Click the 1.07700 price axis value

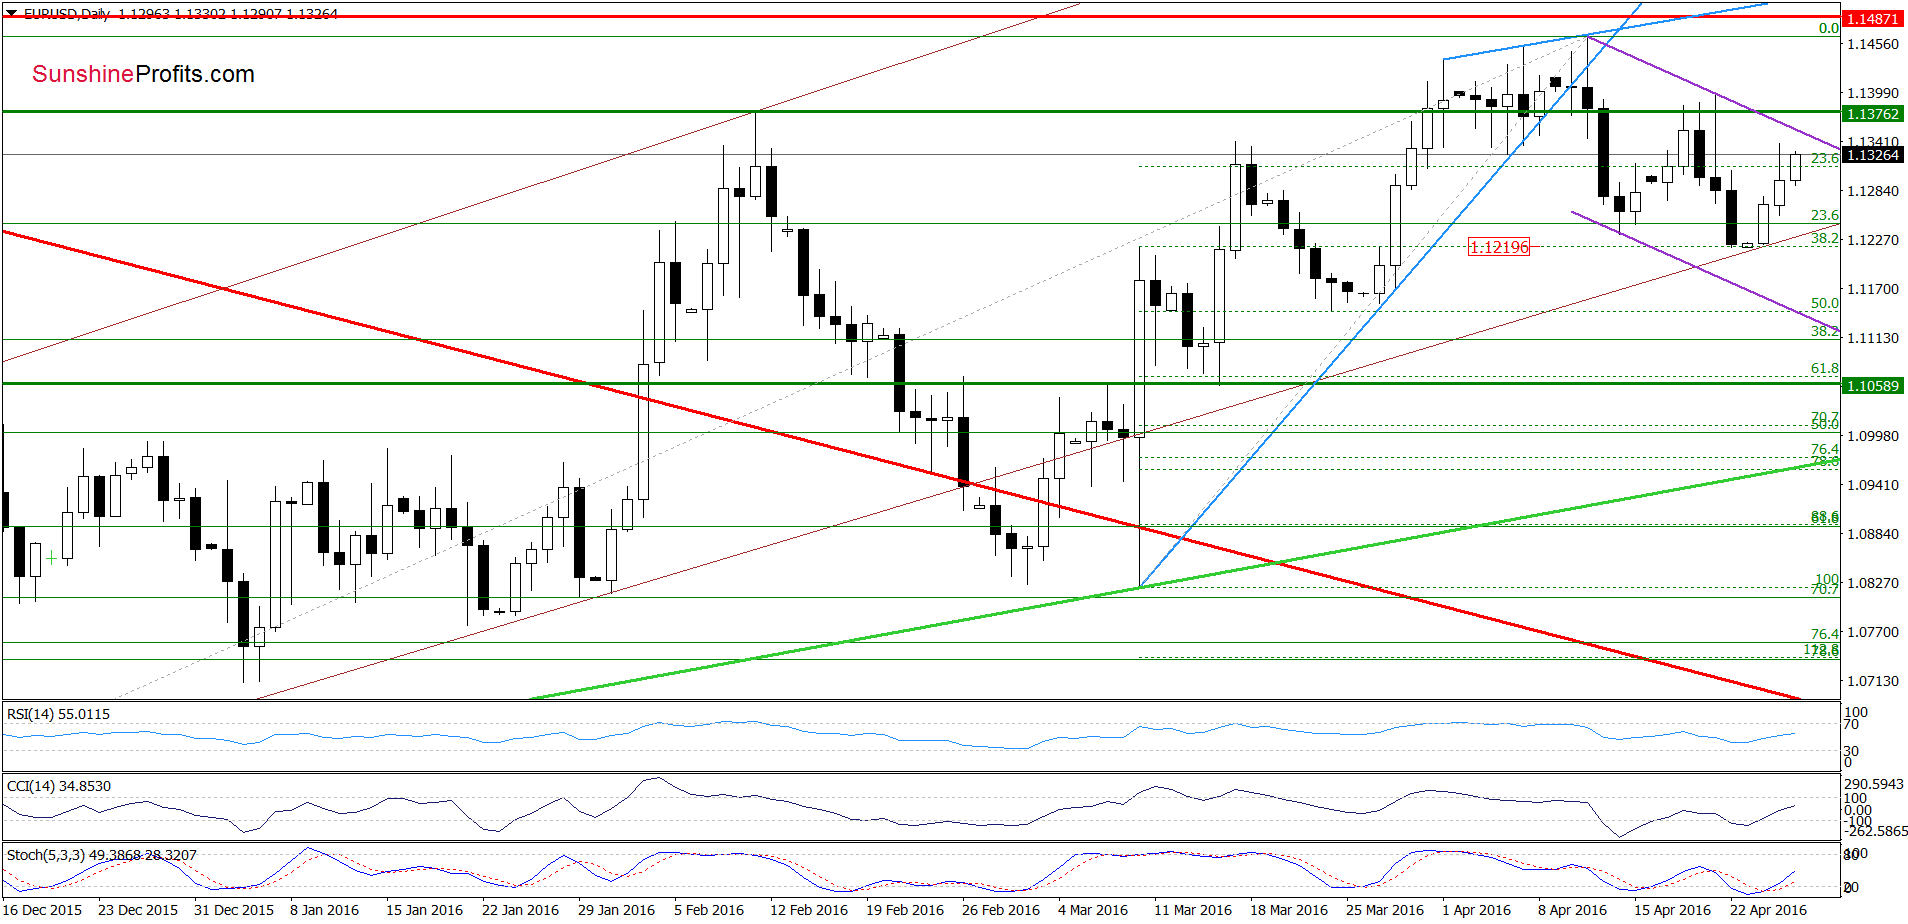1873,632
